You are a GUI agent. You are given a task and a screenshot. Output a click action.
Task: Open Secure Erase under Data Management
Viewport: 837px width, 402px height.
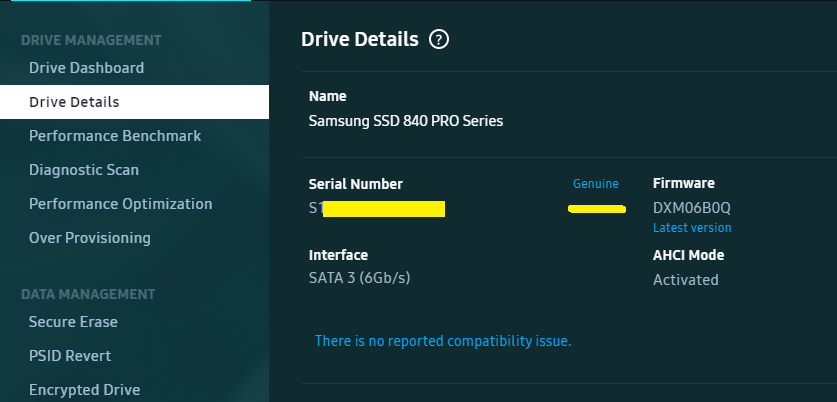[x=73, y=322]
